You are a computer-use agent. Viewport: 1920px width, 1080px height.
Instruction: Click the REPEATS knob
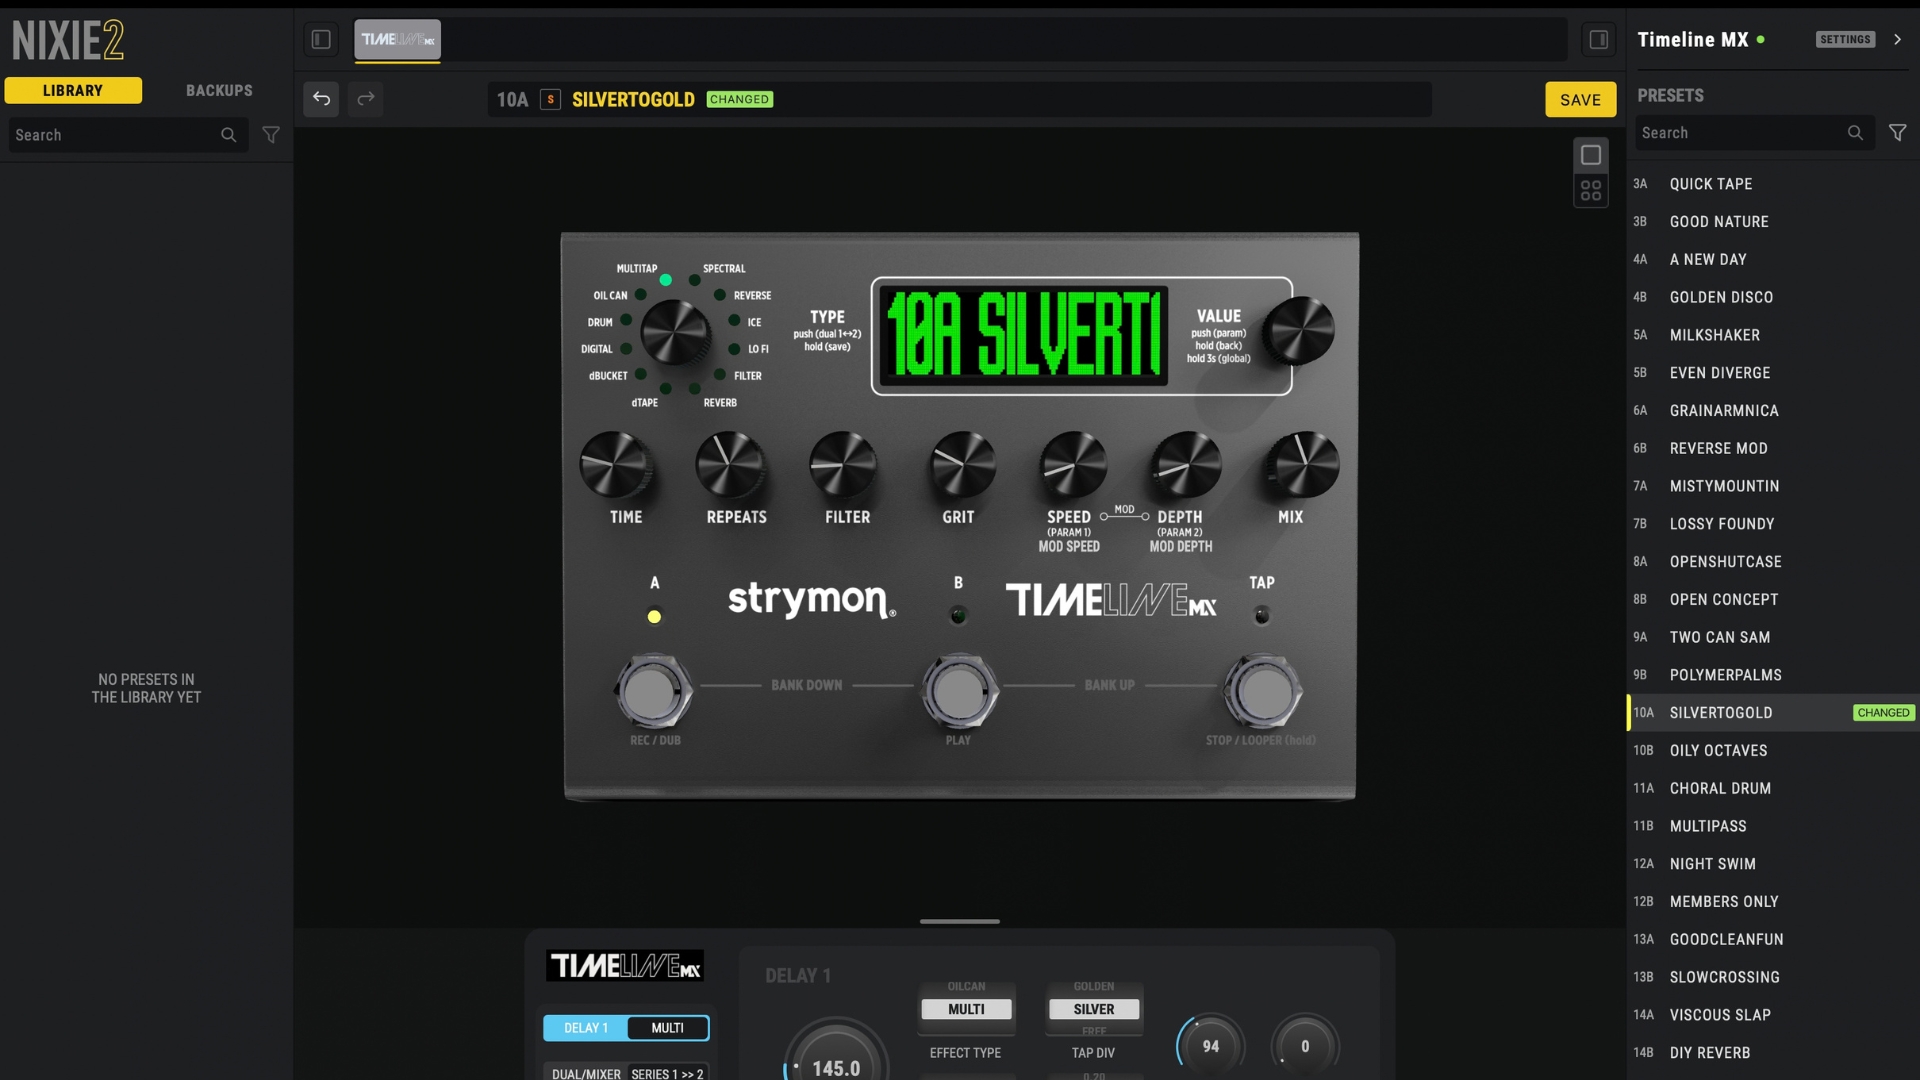pyautogui.click(x=731, y=465)
